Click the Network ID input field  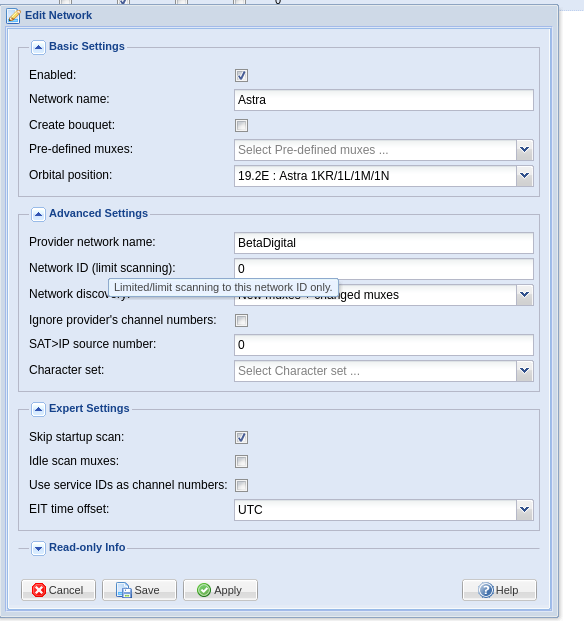pos(384,269)
